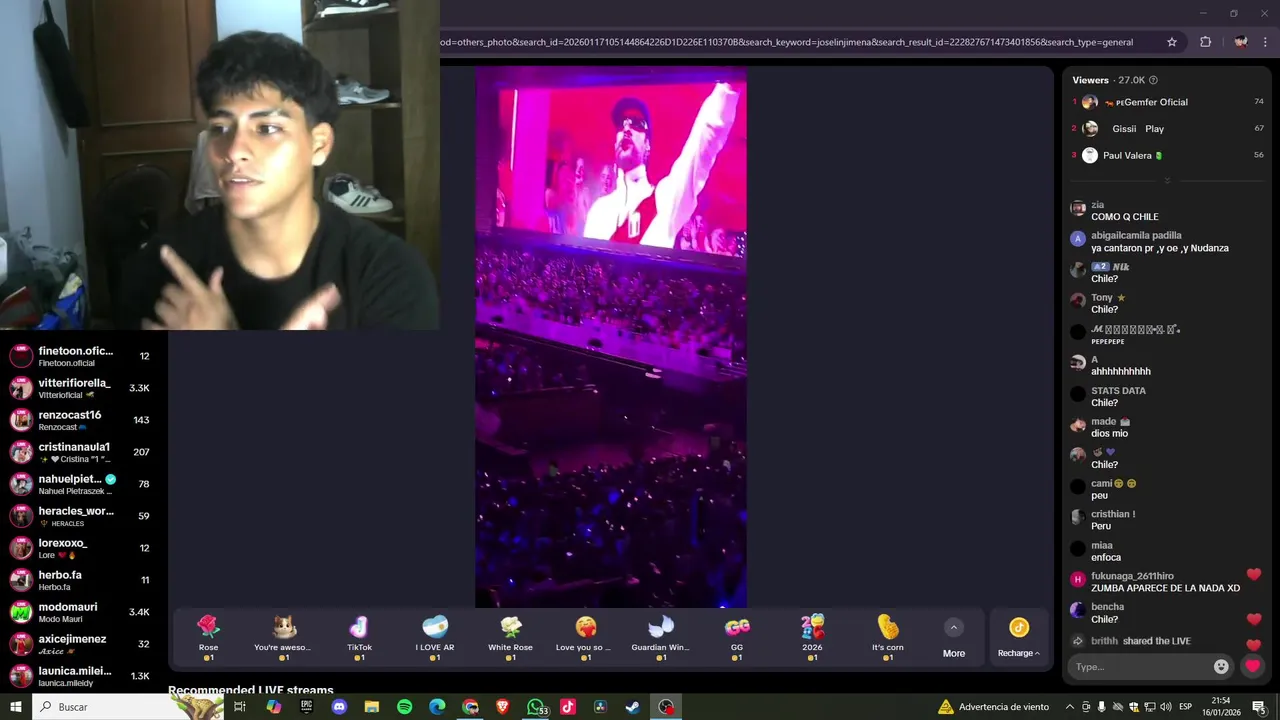Open volume control in system tray
The height and width of the screenshot is (720, 1280).
(x=1165, y=707)
